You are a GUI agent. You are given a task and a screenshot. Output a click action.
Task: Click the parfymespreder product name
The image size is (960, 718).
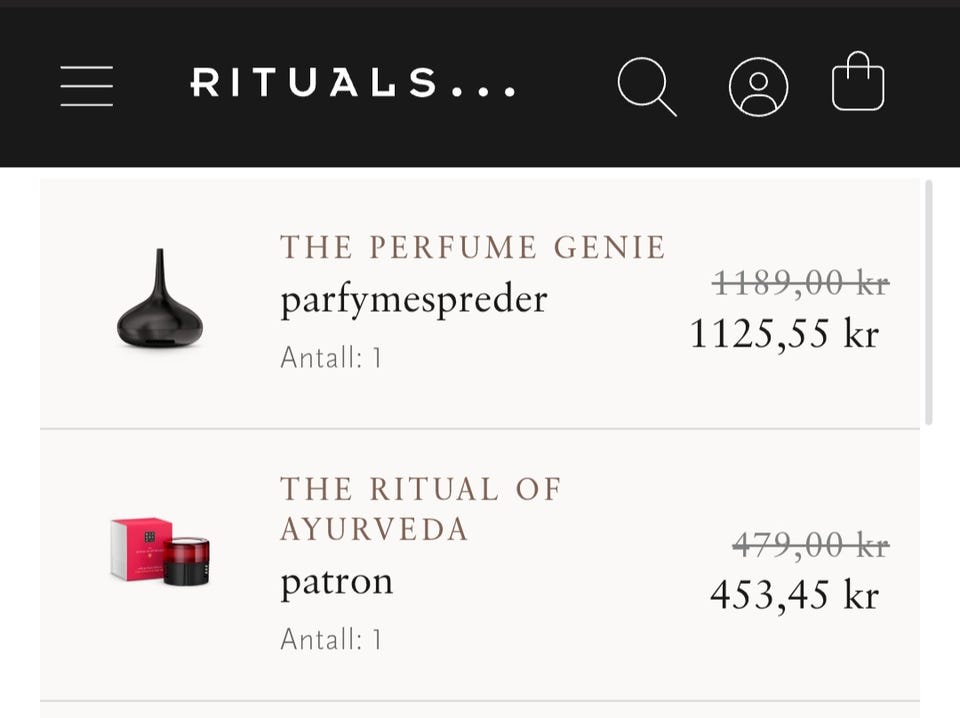[414, 299]
